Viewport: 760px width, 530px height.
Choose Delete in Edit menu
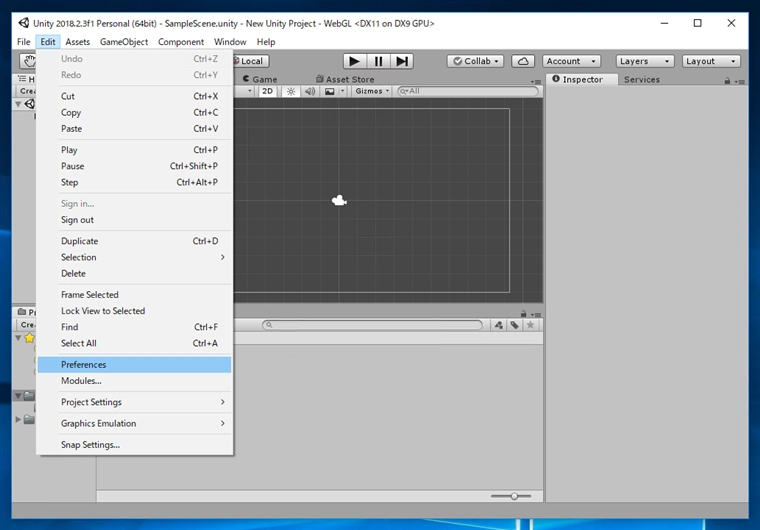[134, 273]
